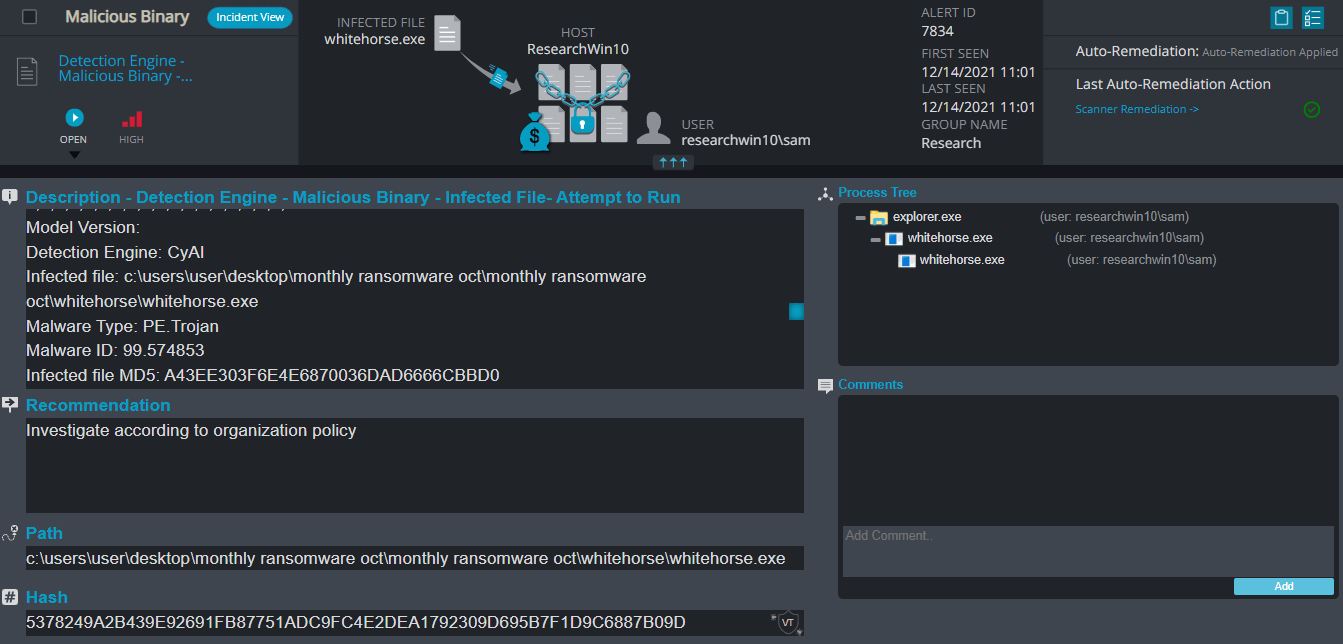Click the money bag ransomware icon
The height and width of the screenshot is (644, 1343).
point(535,132)
